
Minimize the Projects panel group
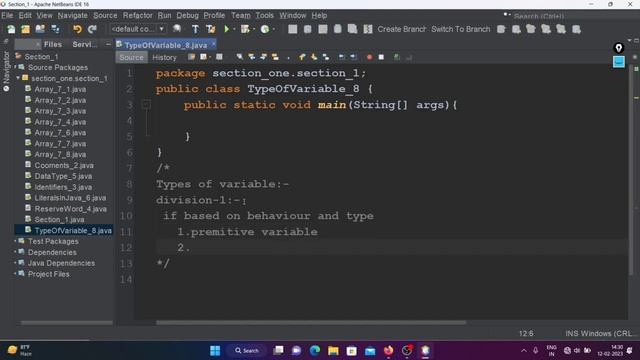108,44
